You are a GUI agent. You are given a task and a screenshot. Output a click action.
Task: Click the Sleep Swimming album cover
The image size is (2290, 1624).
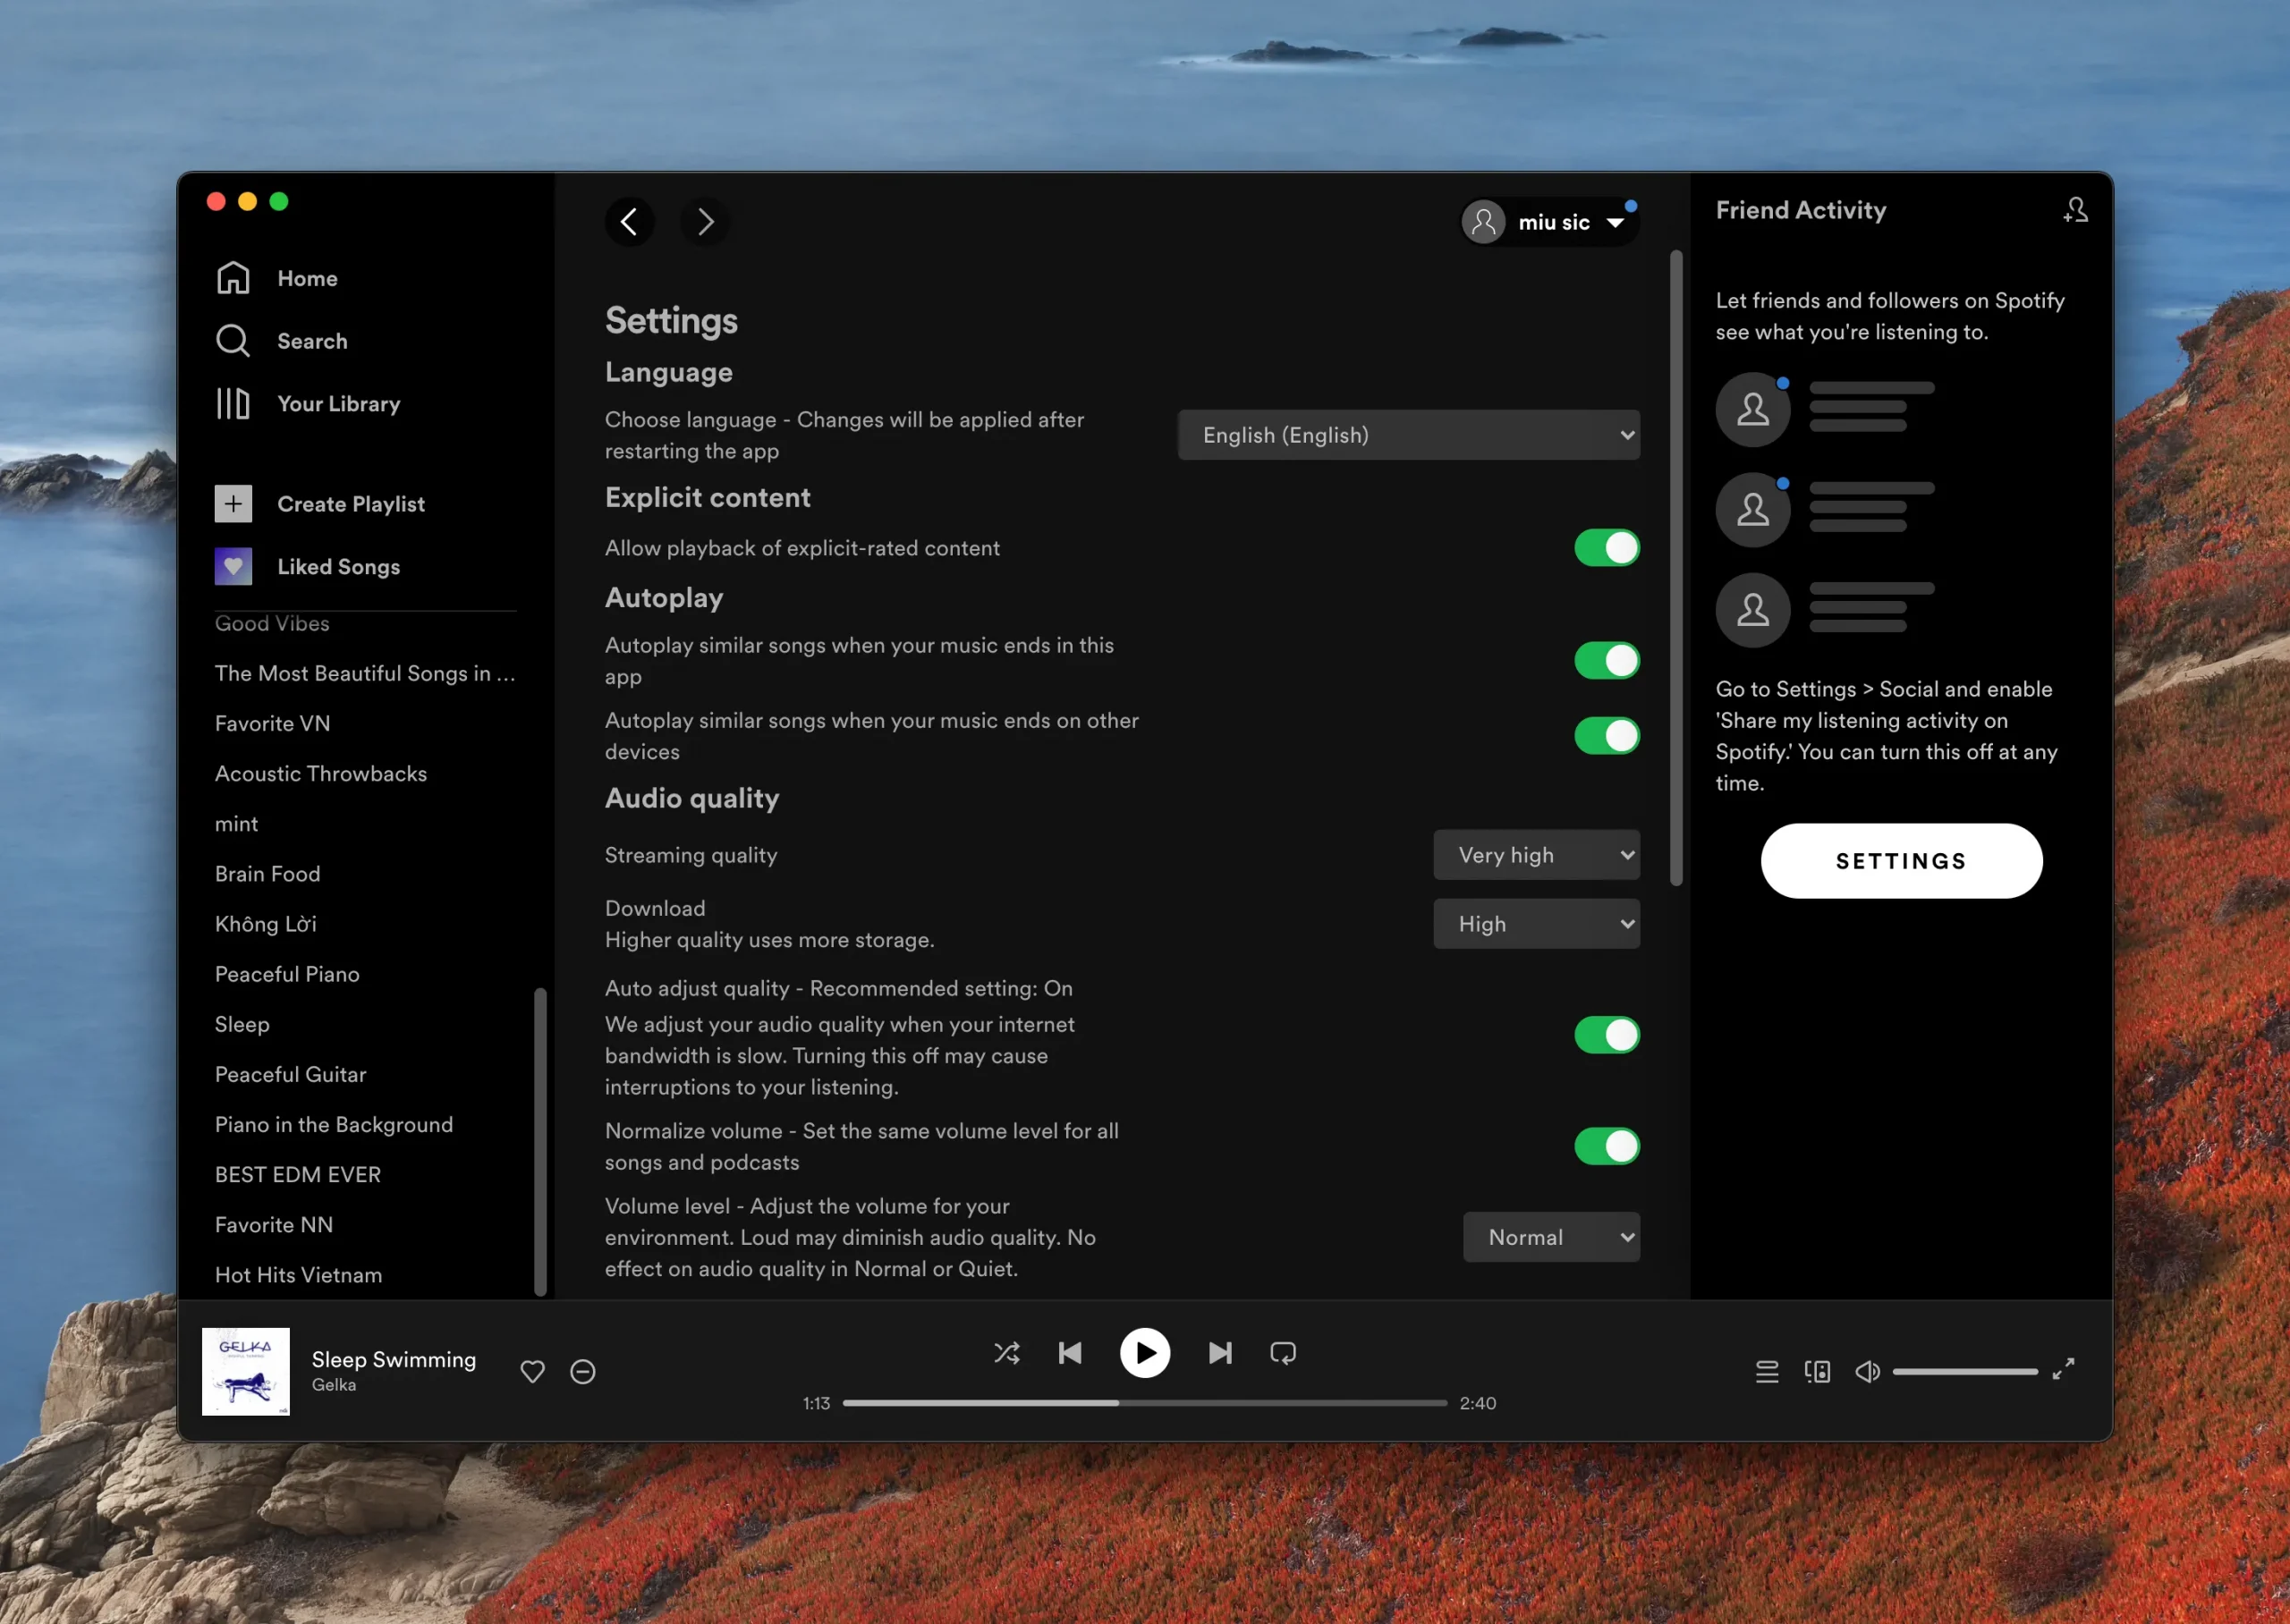[x=246, y=1371]
